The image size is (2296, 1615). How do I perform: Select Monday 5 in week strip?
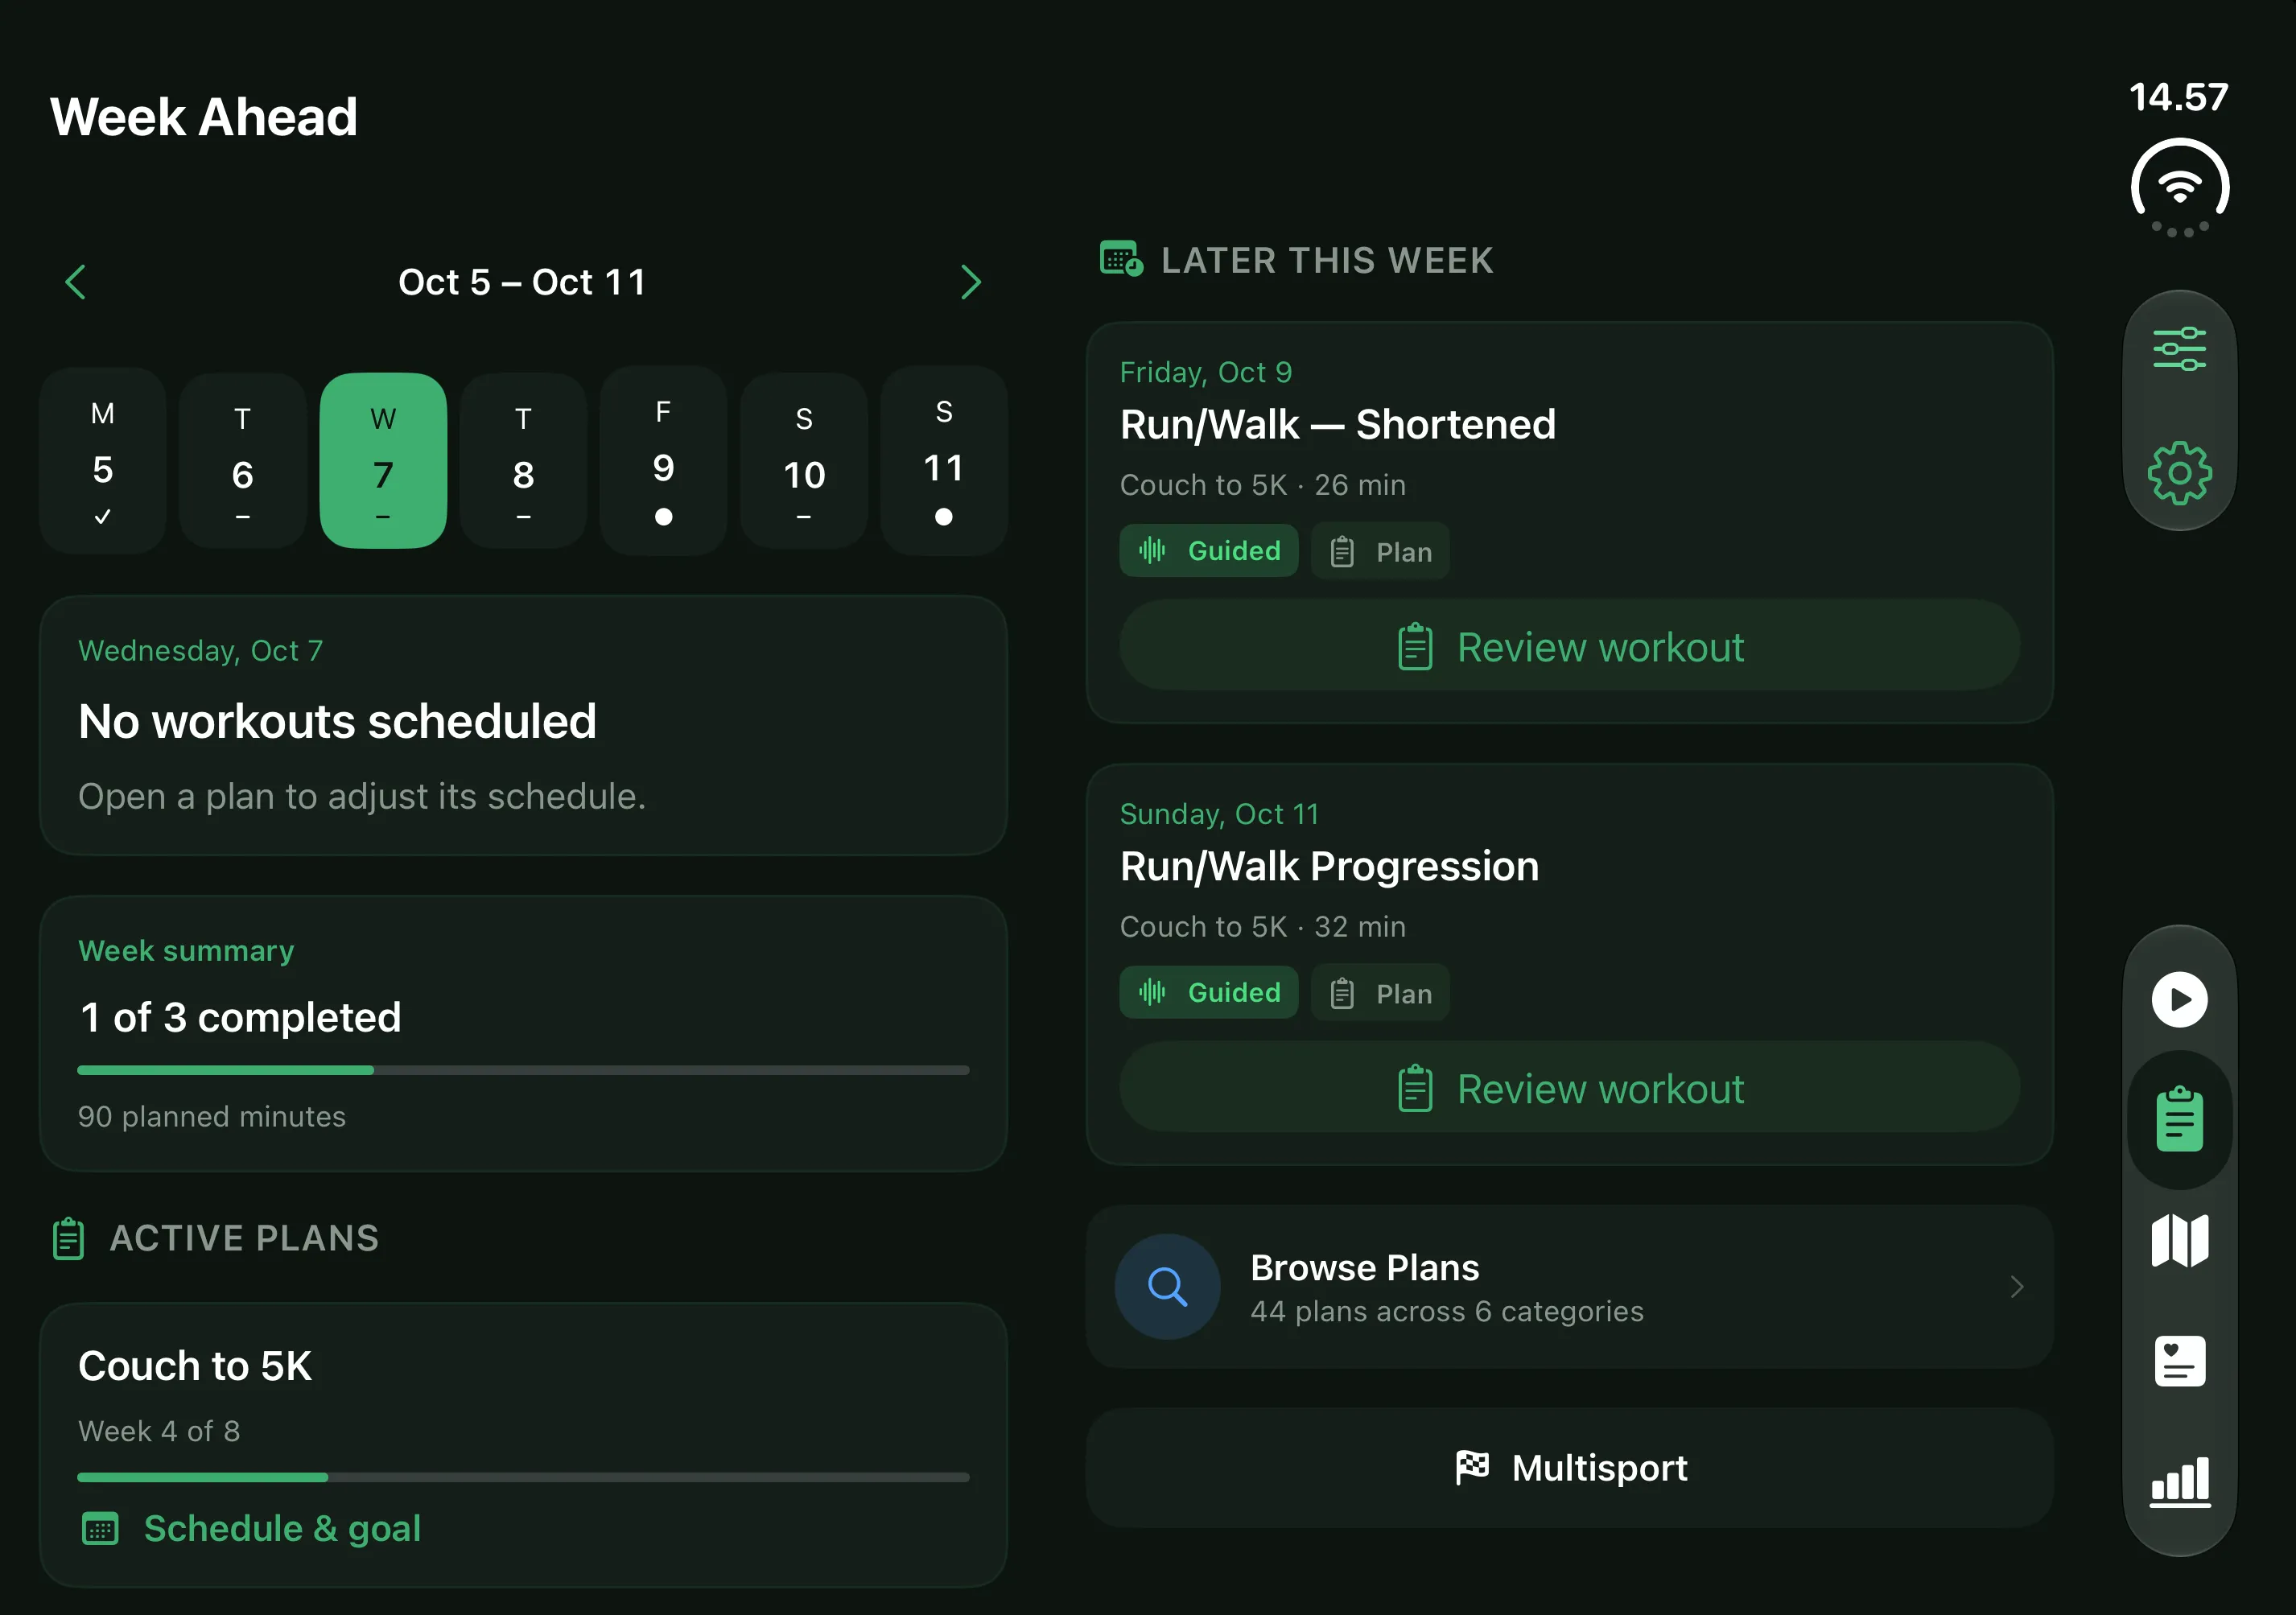click(x=103, y=461)
